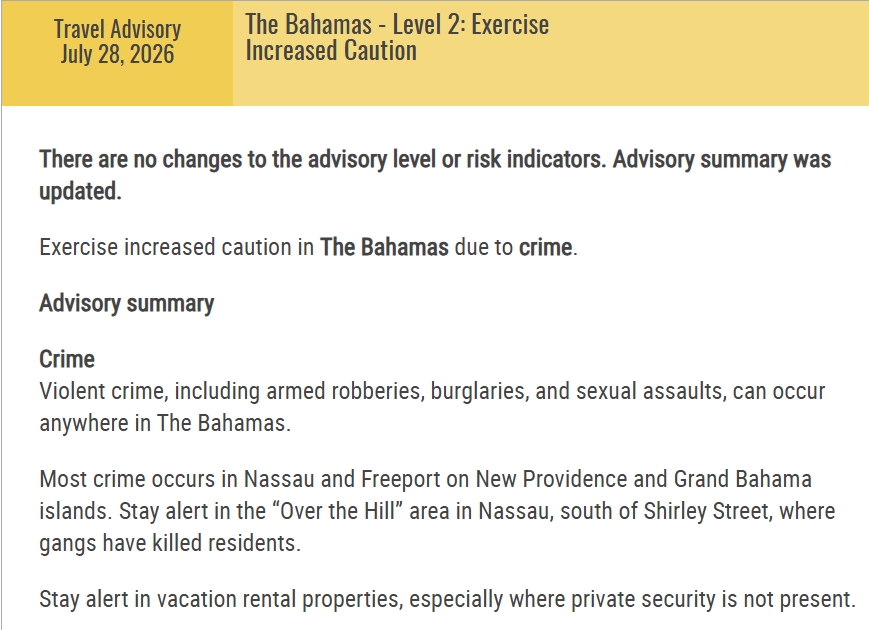
Task: Select the 'Advisory summary' heading
Action: pyautogui.click(x=126, y=303)
